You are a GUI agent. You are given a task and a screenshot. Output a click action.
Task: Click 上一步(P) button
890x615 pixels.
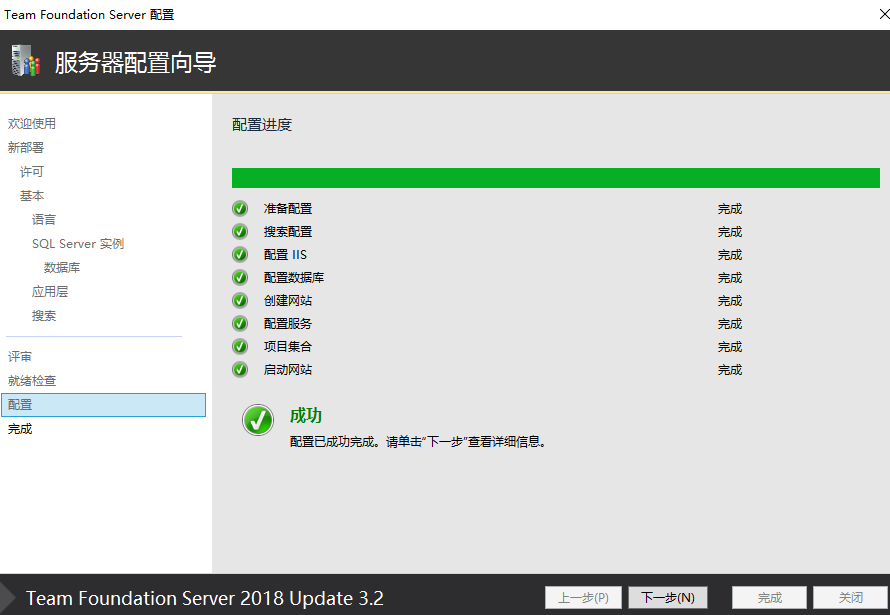click(x=583, y=597)
